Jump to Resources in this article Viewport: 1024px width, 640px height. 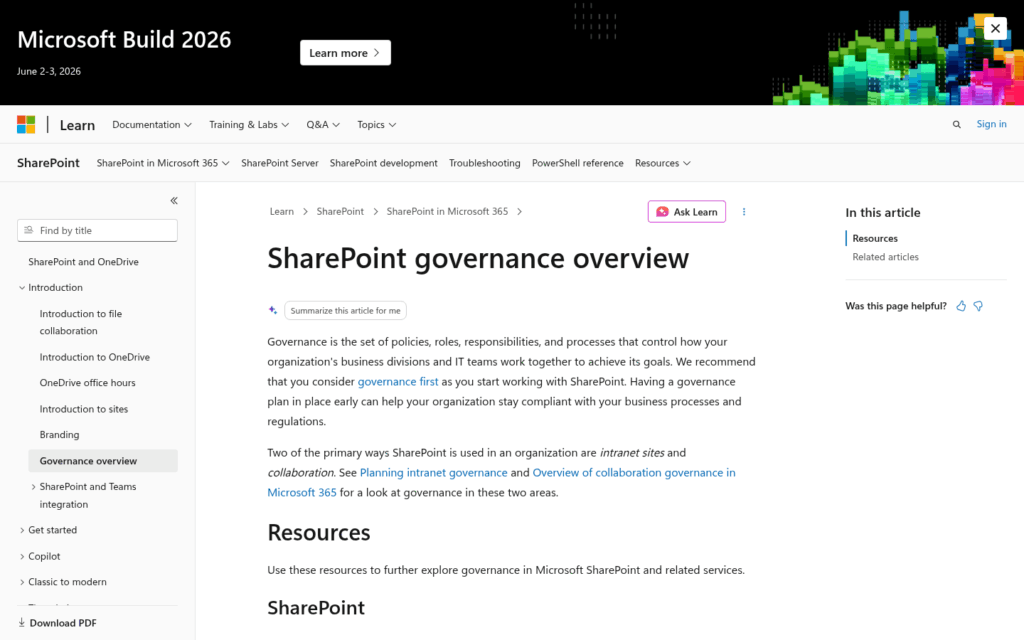click(x=874, y=238)
